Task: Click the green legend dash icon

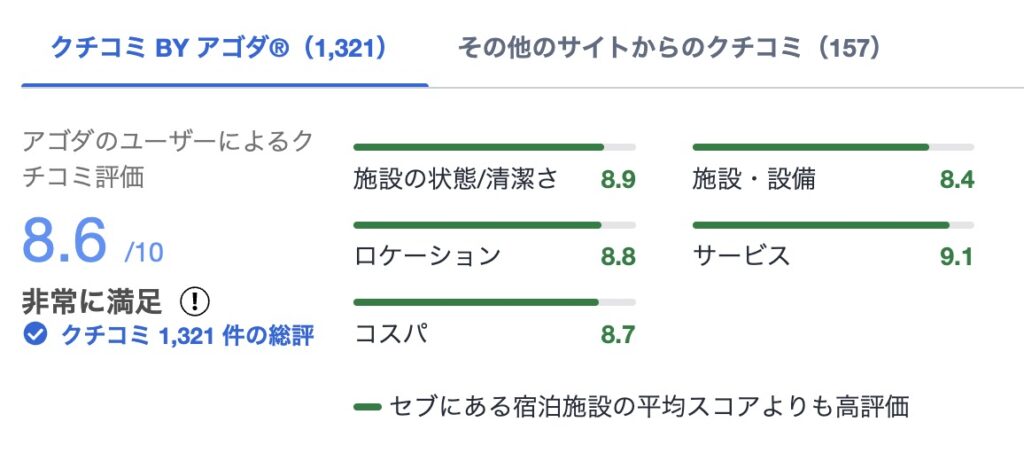Action: tap(367, 407)
